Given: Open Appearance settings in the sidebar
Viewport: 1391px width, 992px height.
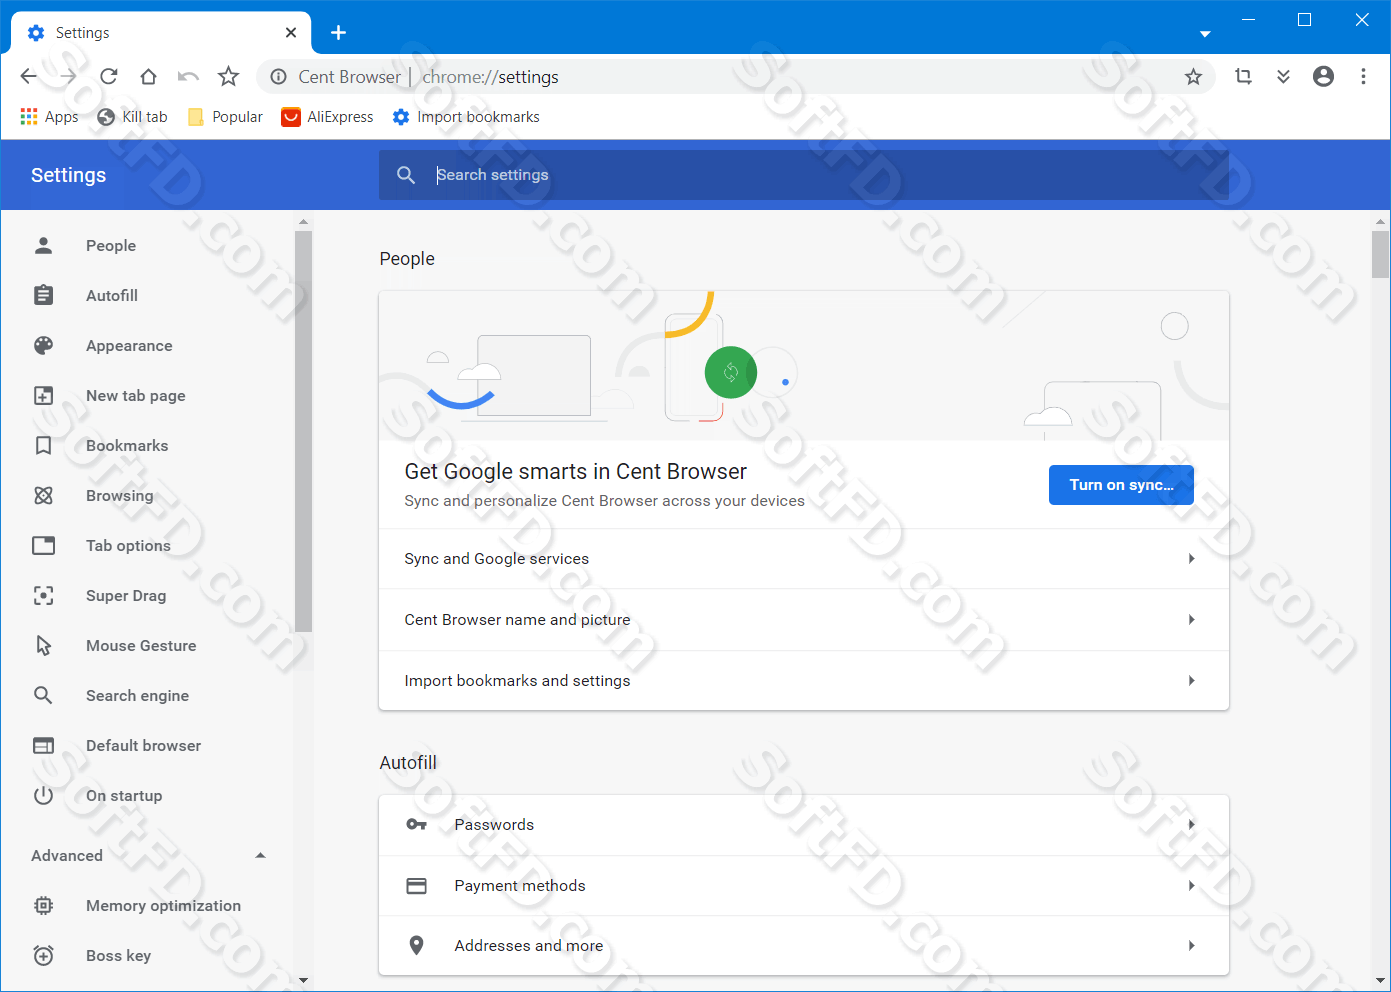Looking at the screenshot, I should click(x=129, y=346).
